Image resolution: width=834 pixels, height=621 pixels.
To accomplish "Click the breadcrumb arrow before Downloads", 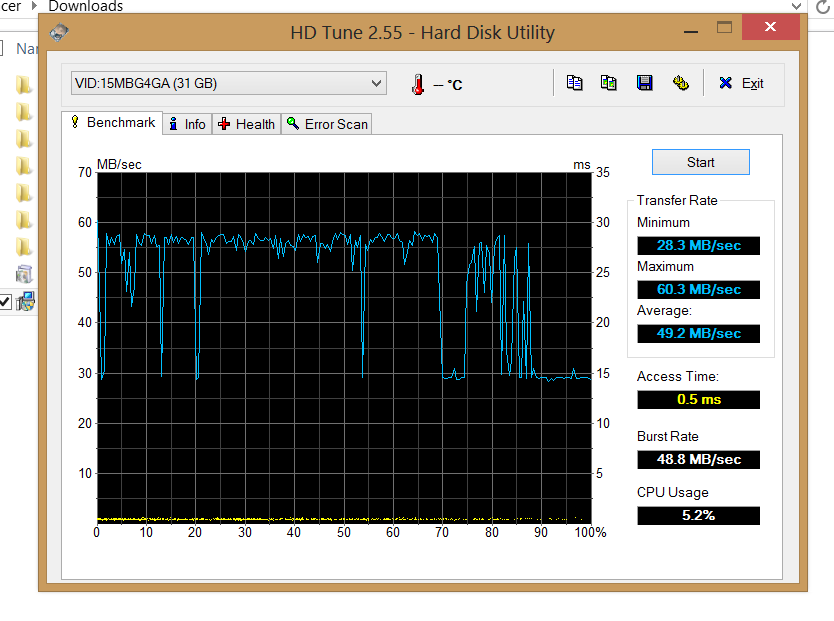I will point(35,6).
